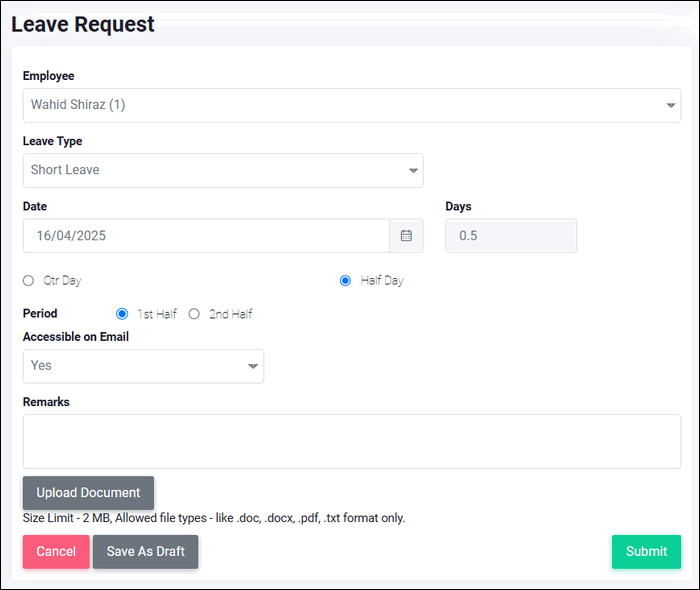Select the Wahid Shiraz employee box
Screen dimensions: 700x590
point(352,105)
